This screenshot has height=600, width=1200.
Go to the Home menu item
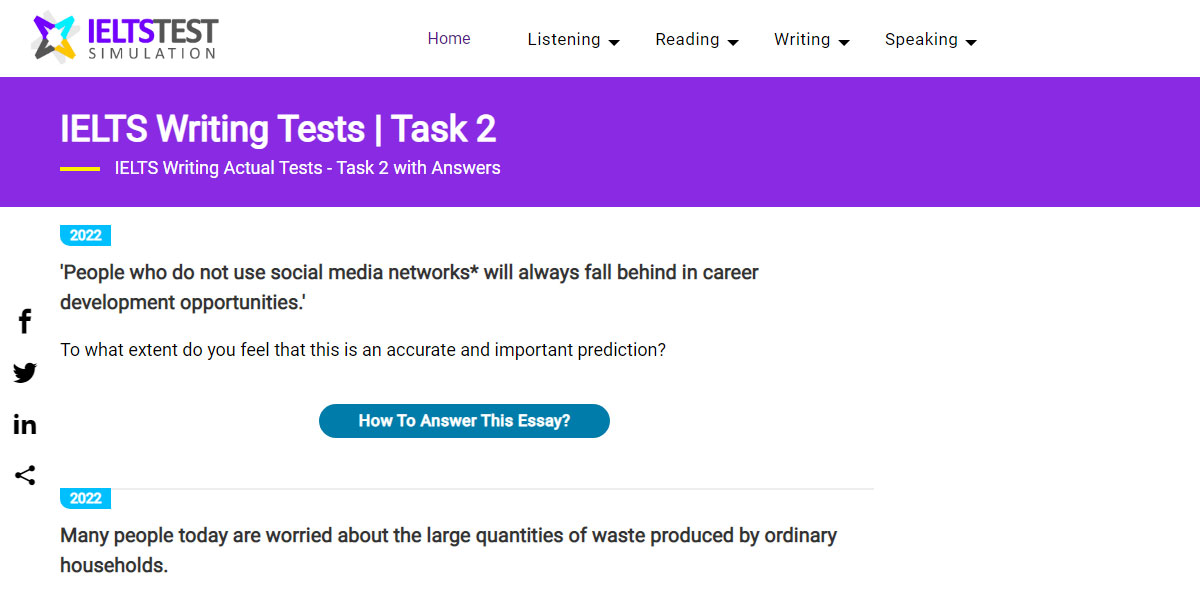point(449,38)
